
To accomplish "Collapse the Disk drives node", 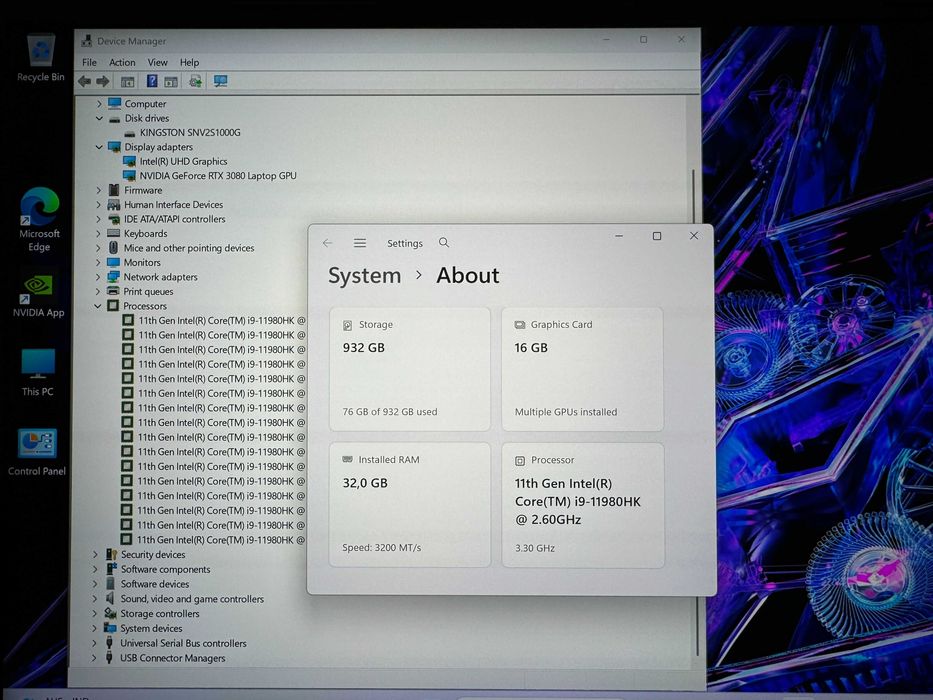I will pyautogui.click(x=99, y=118).
